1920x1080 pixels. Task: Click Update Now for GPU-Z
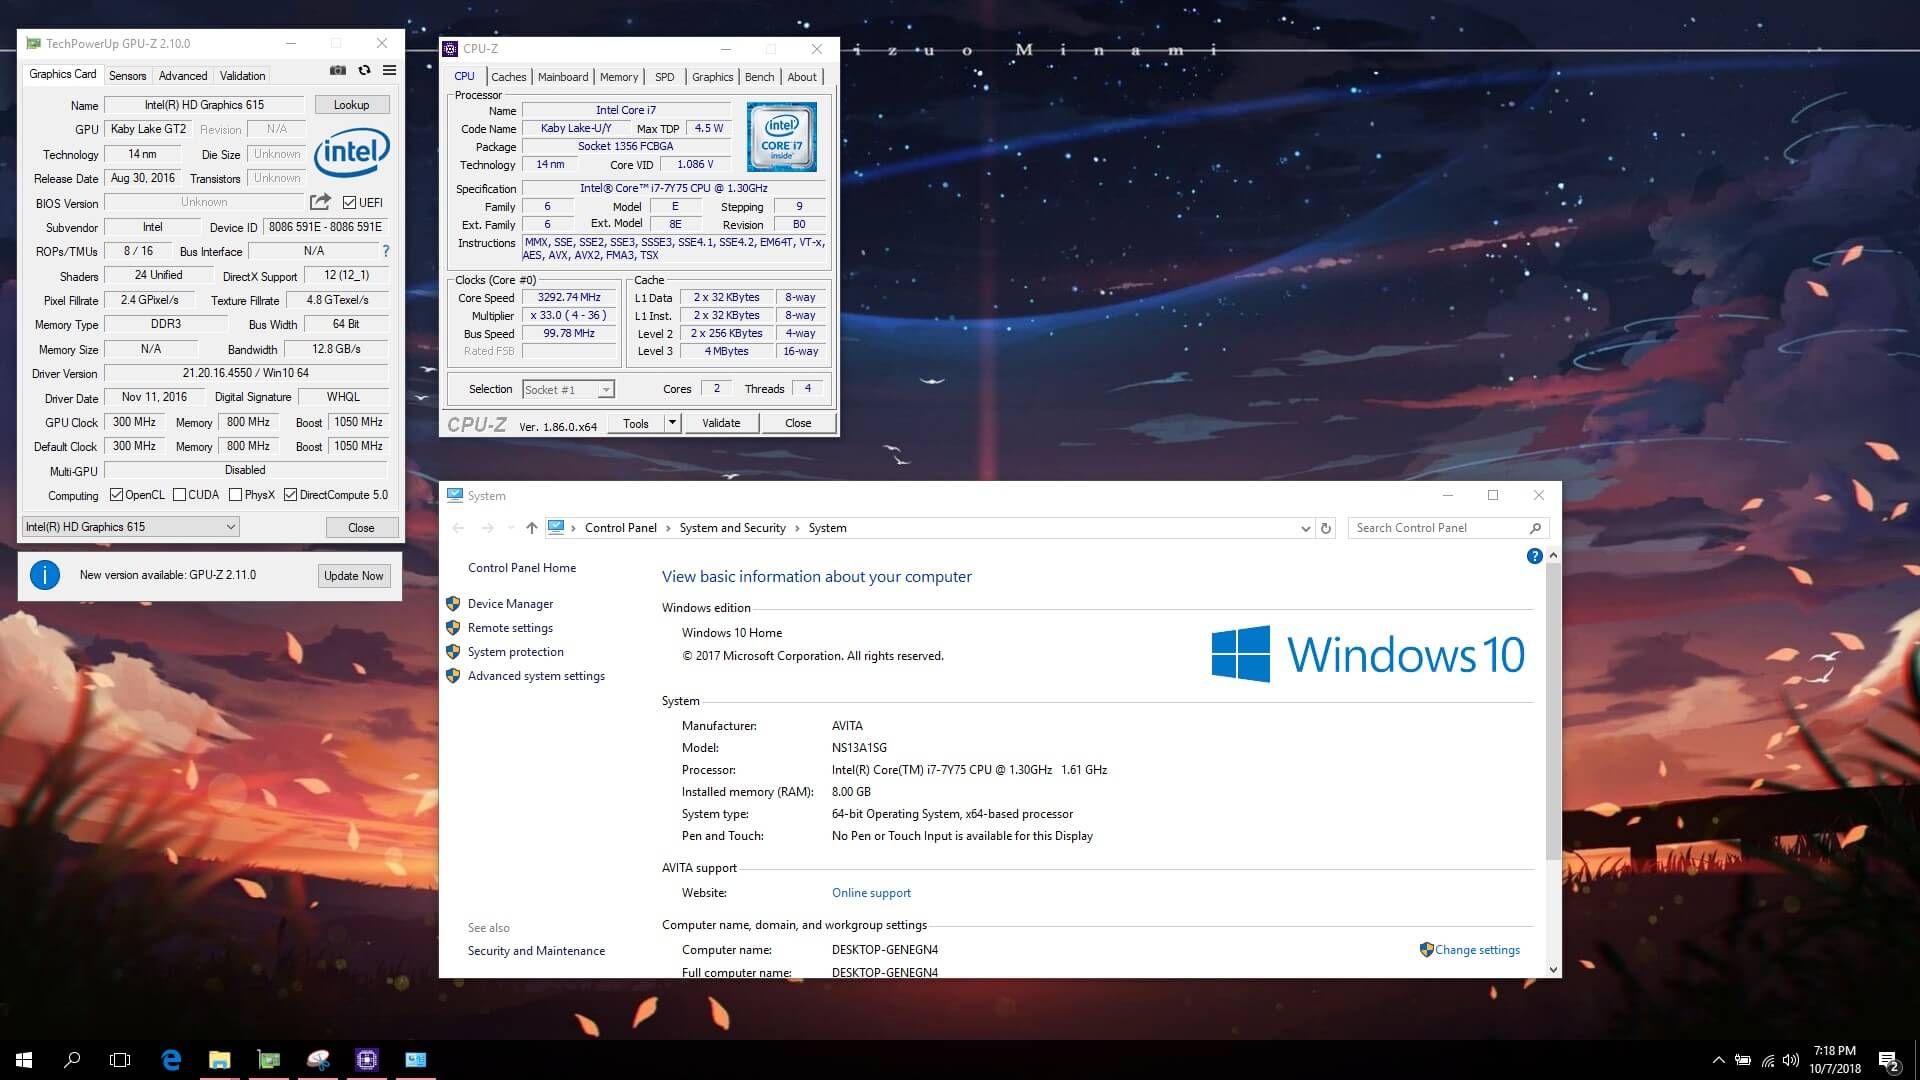pyautogui.click(x=354, y=576)
